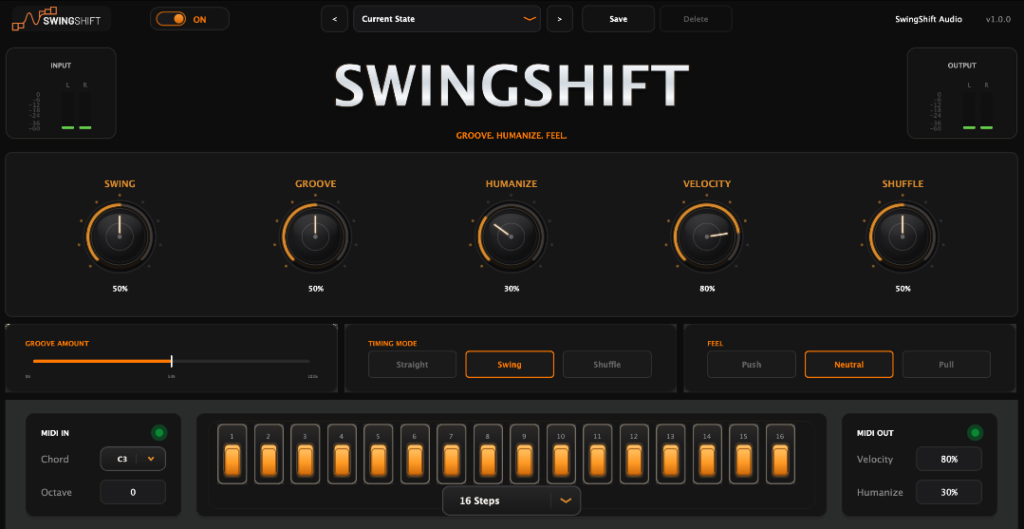Go to previous preset with left arrow

tap(334, 19)
